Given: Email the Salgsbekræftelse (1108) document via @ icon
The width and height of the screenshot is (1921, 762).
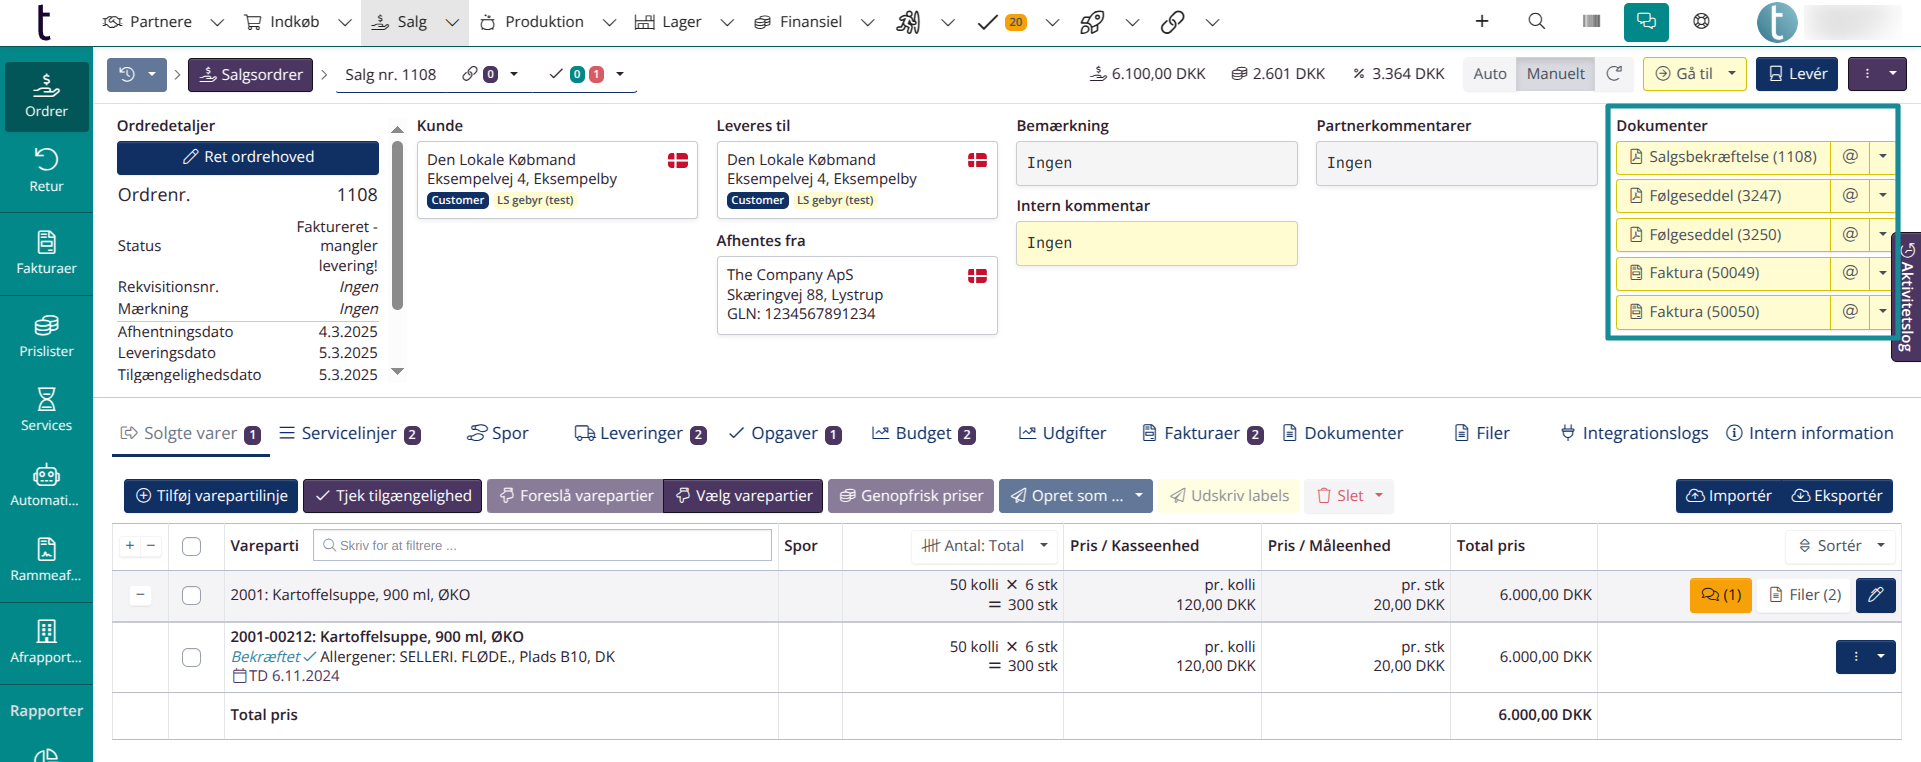Looking at the screenshot, I should click(x=1850, y=157).
